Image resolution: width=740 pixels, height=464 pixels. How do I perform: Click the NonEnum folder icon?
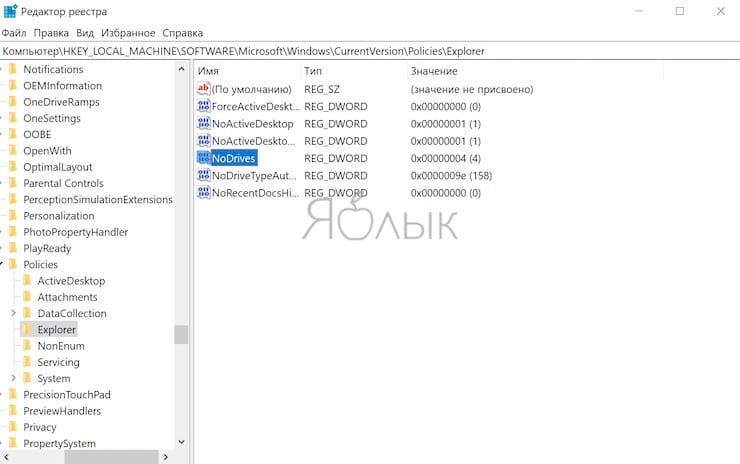tap(27, 346)
